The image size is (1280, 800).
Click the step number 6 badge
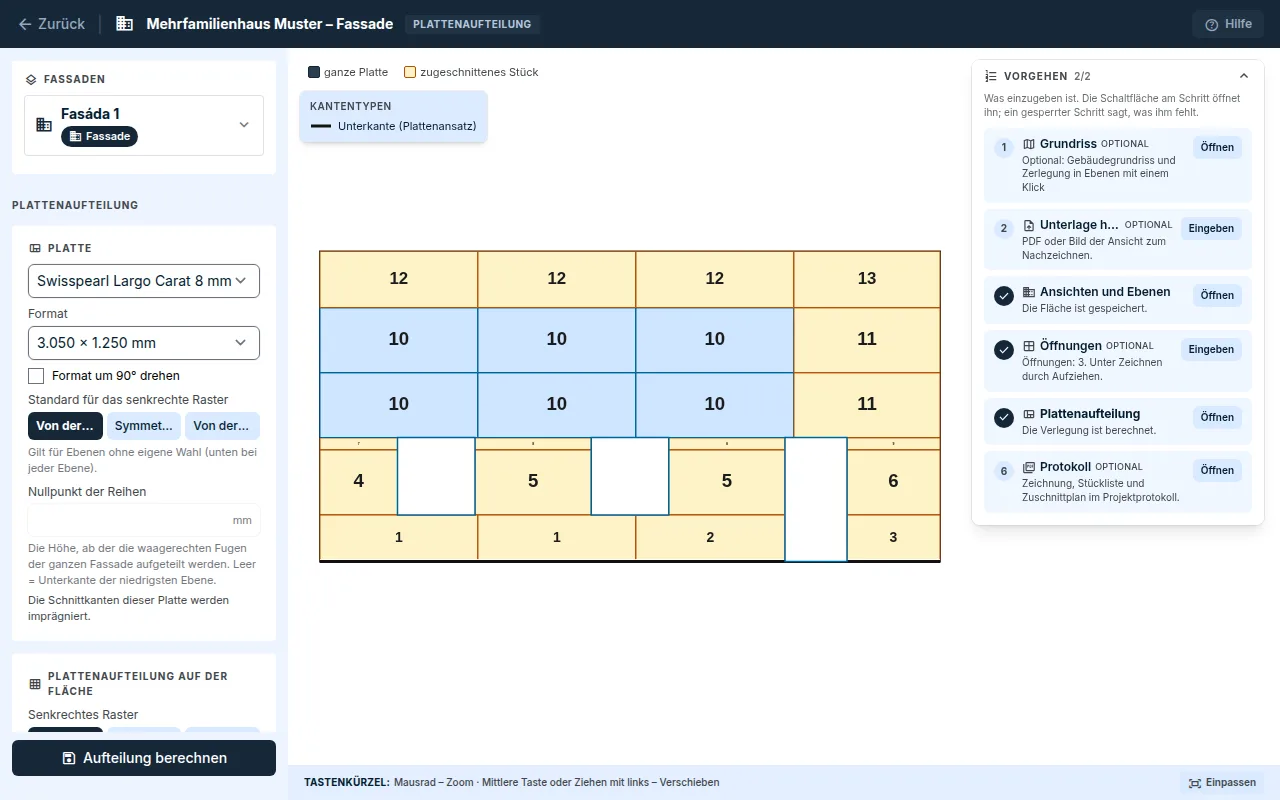[x=1004, y=471]
